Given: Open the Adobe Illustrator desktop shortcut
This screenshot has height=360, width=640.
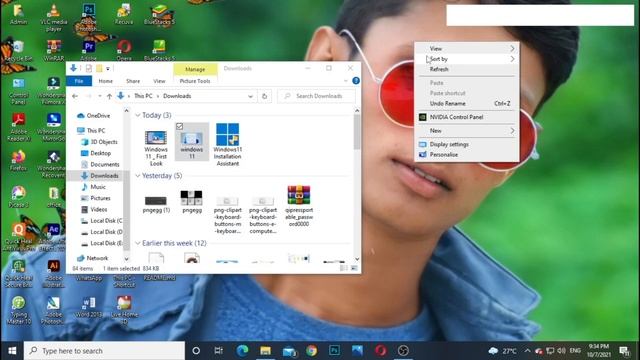Looking at the screenshot, I should 53,273.
